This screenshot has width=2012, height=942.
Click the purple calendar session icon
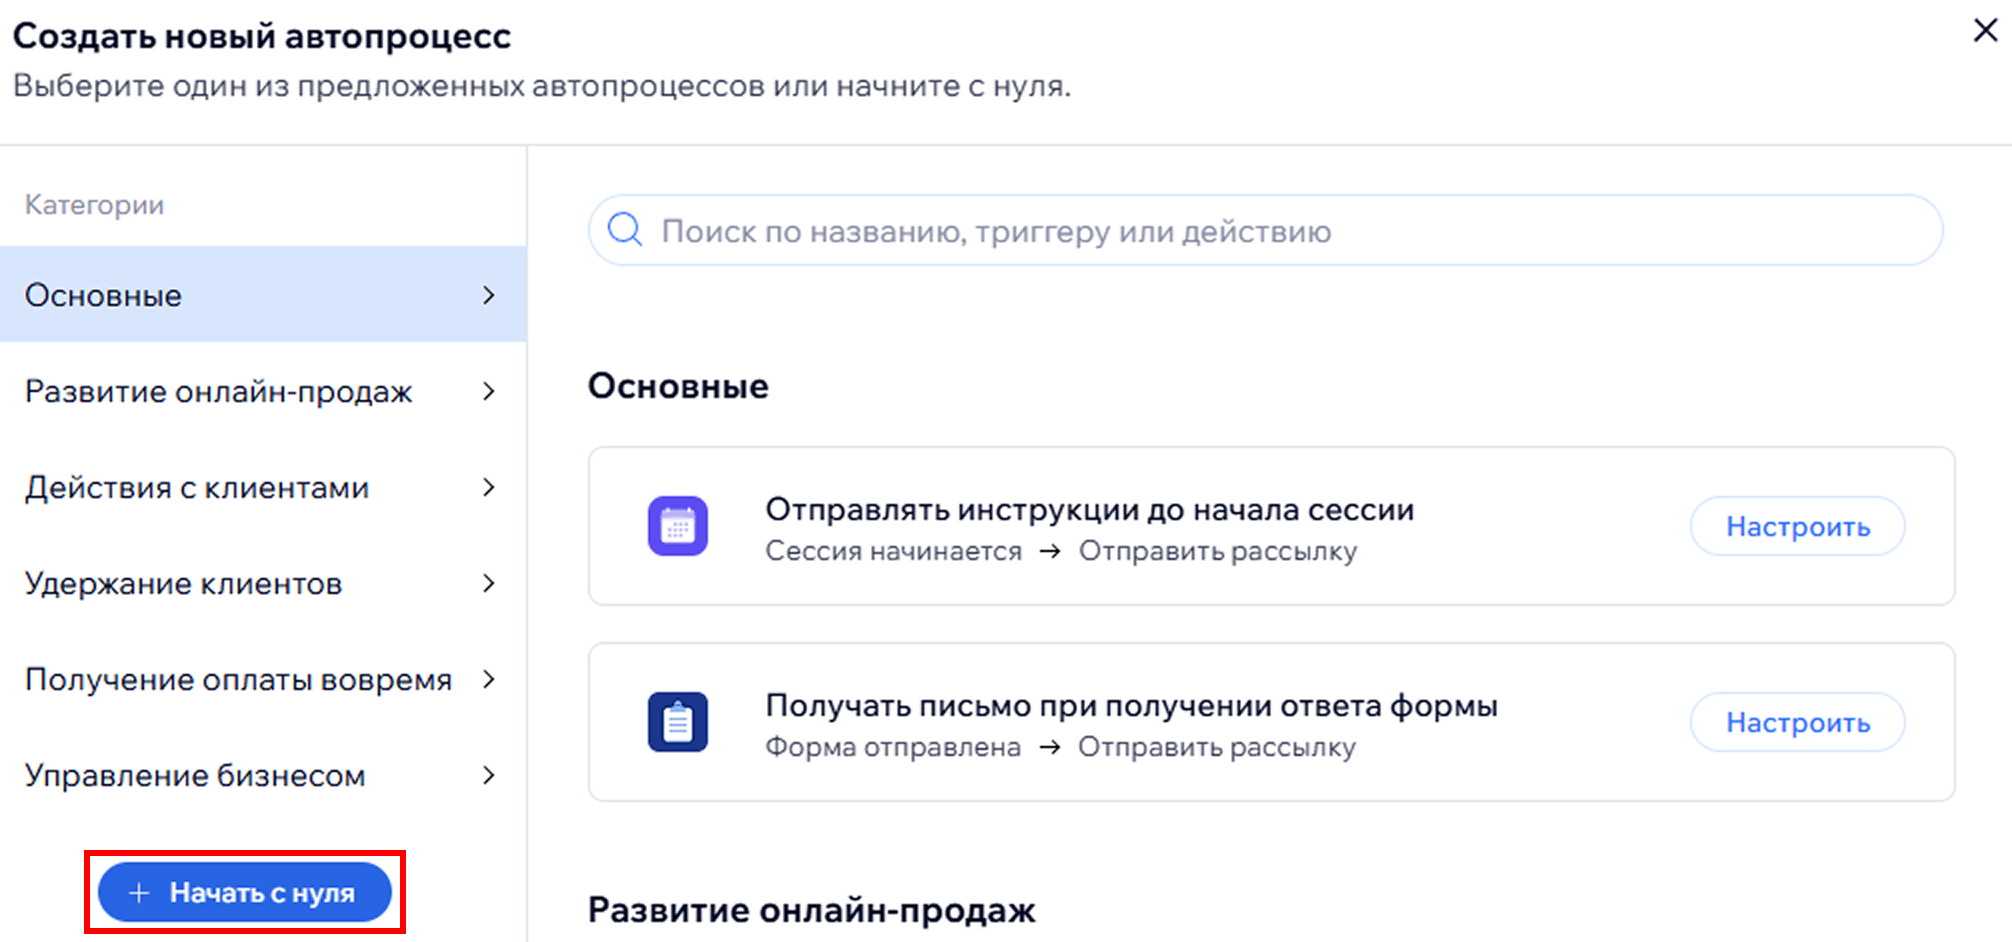click(x=677, y=526)
